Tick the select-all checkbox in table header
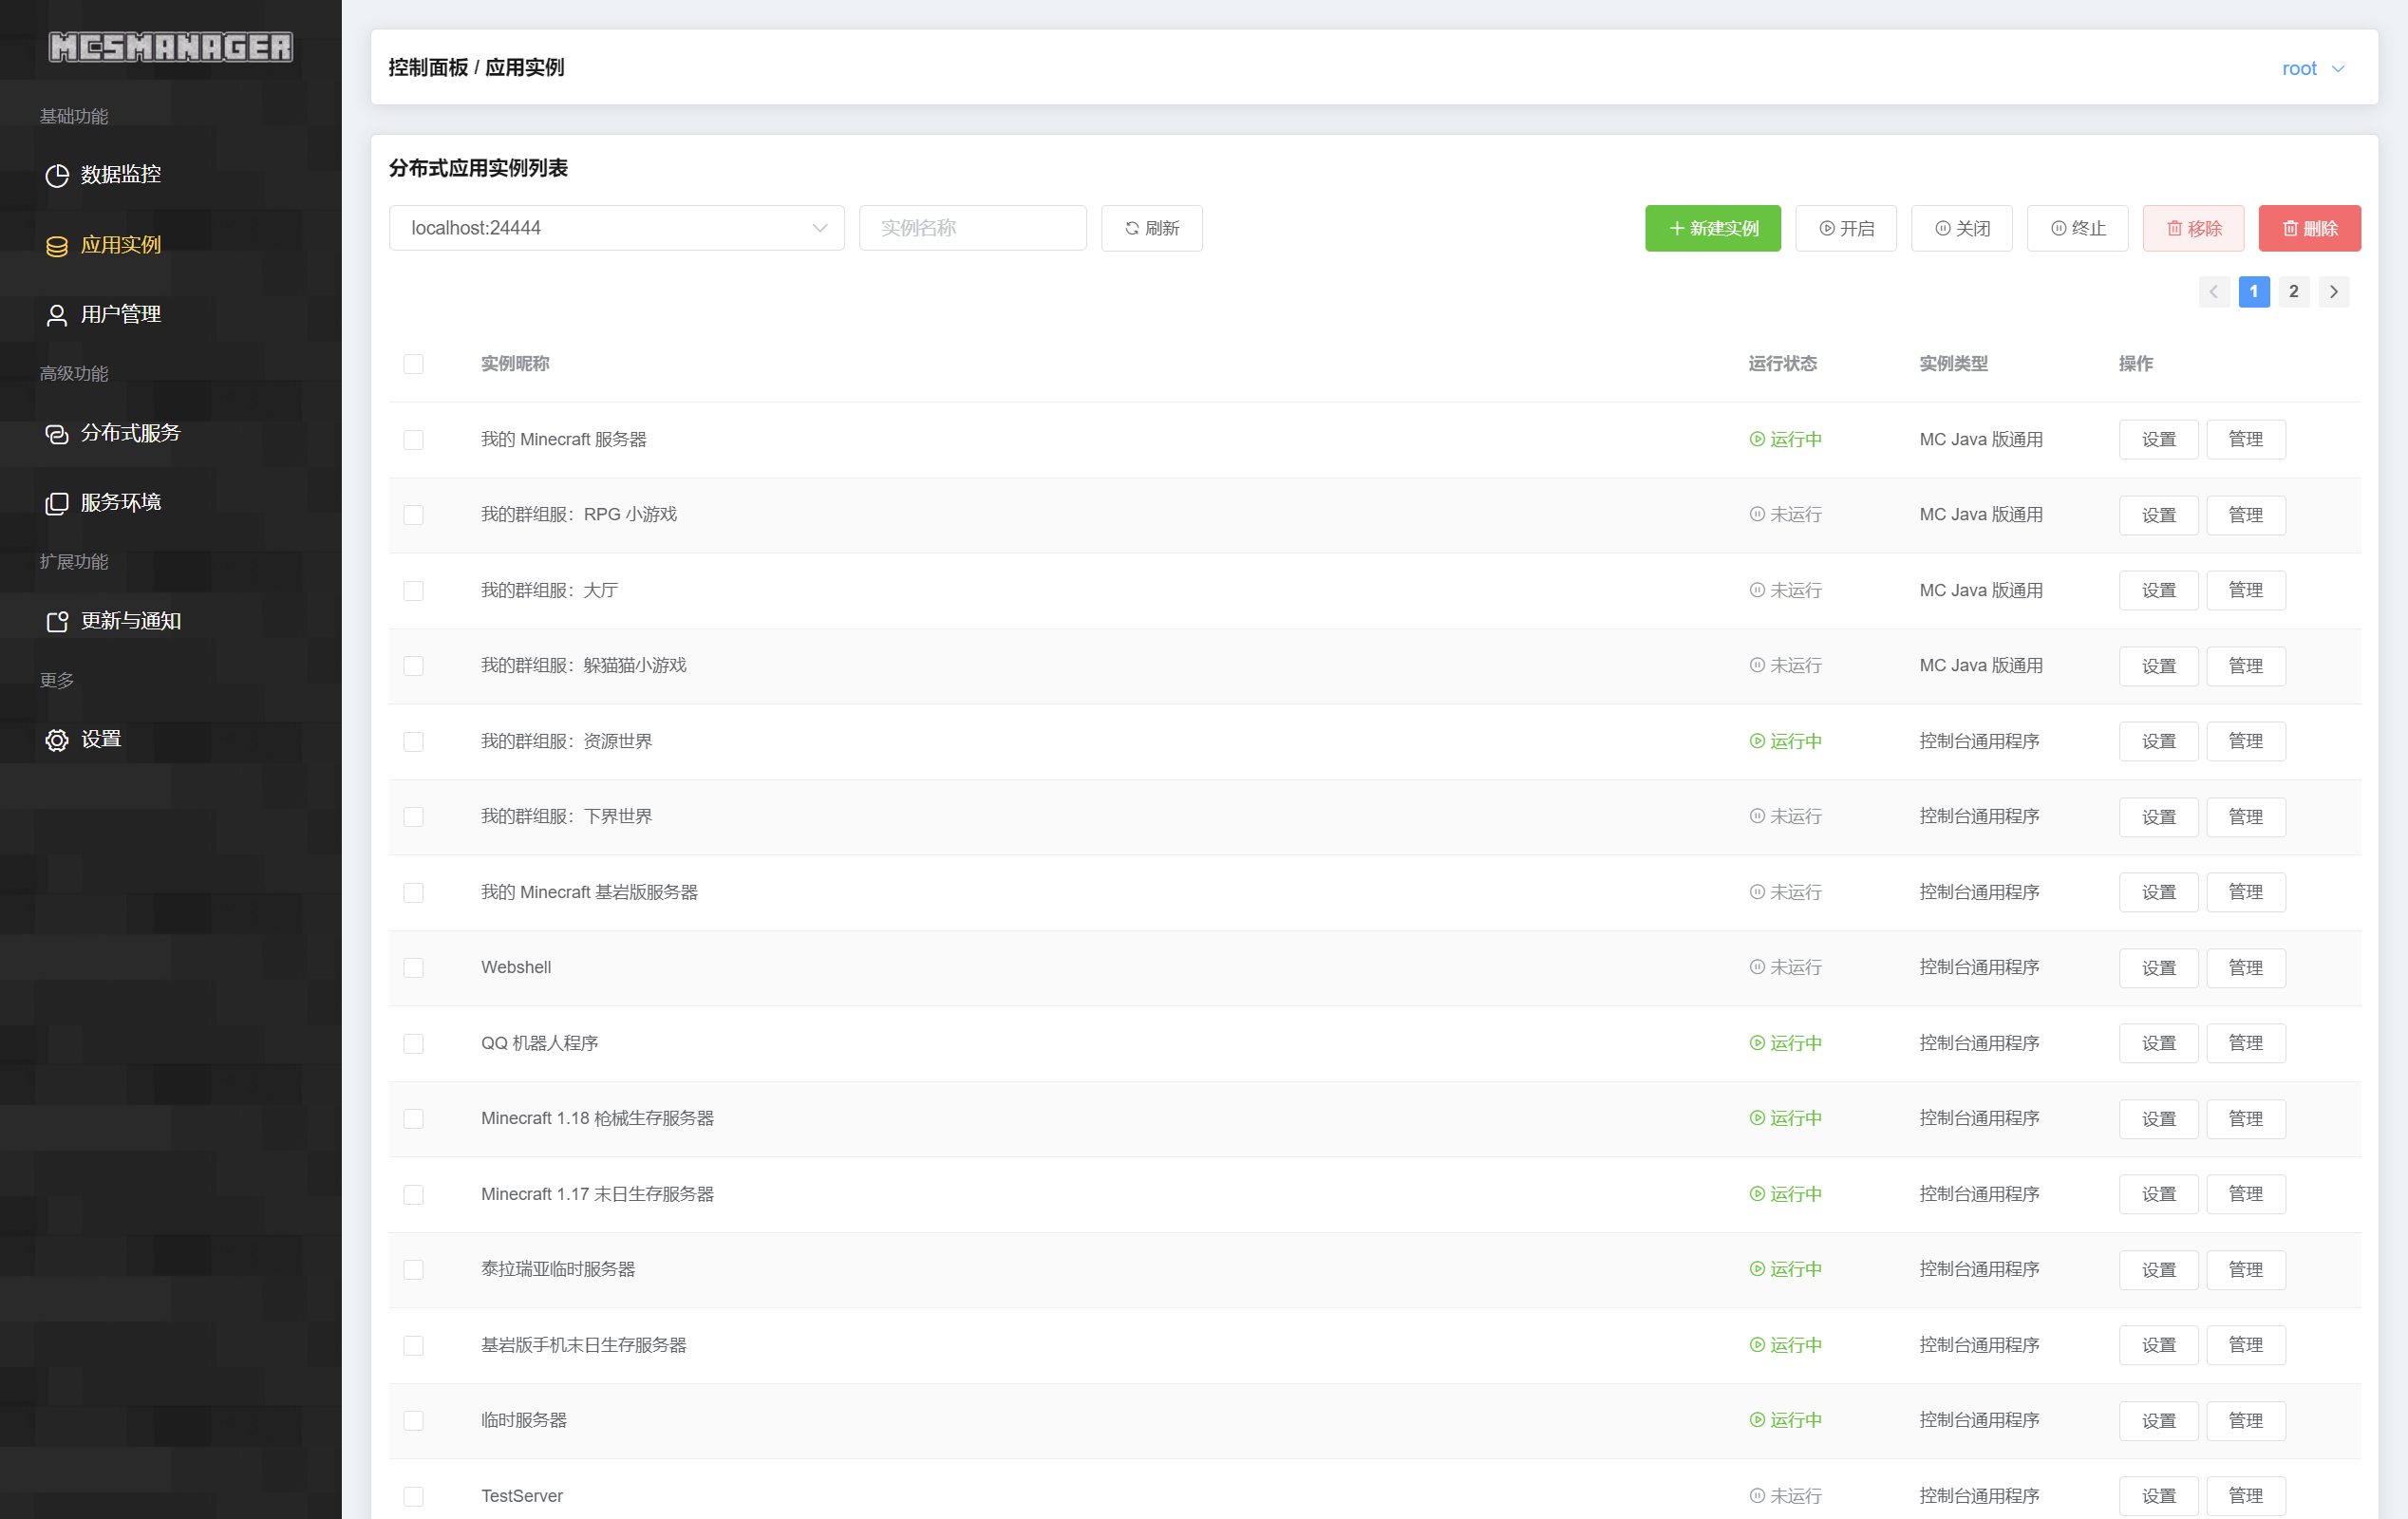 click(x=413, y=364)
